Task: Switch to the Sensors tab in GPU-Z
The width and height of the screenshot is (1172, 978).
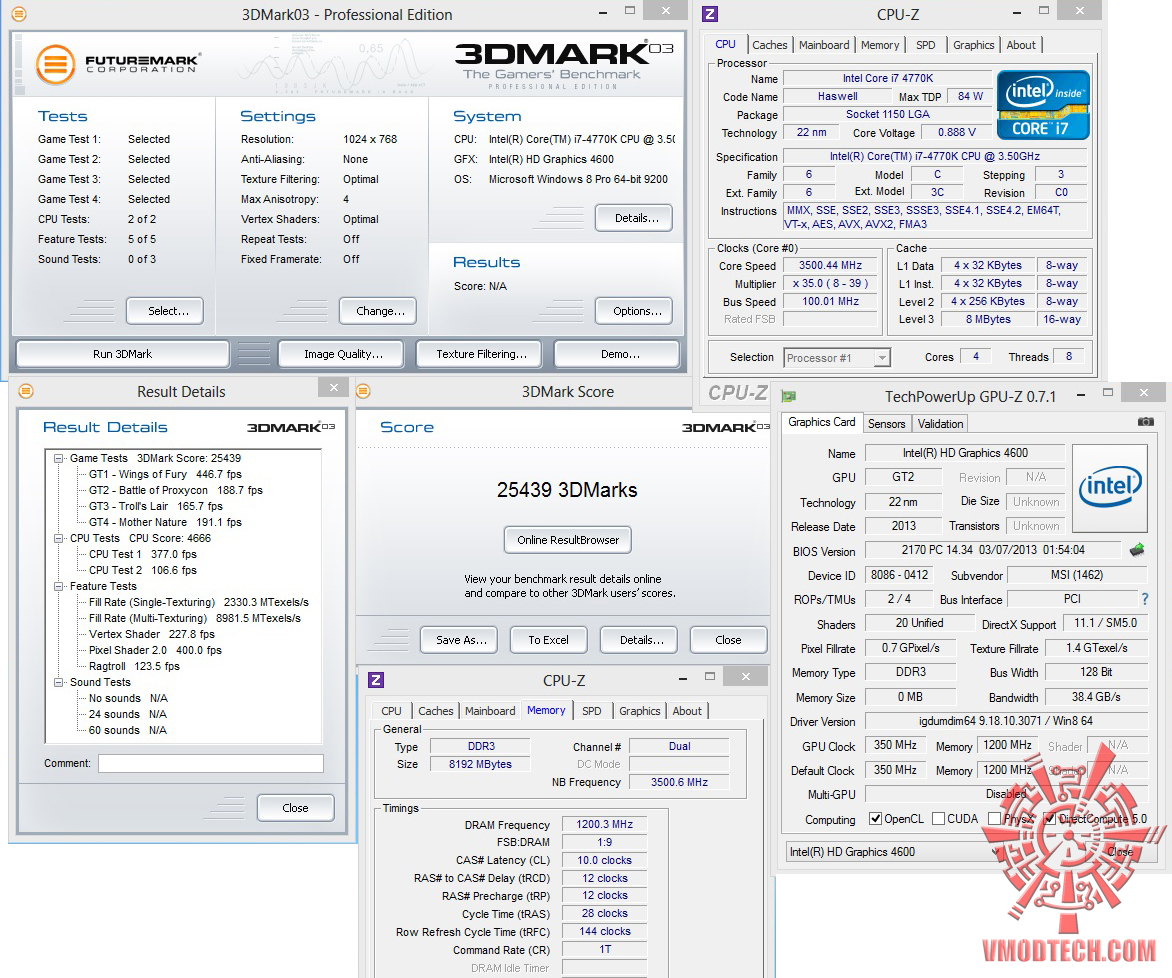Action: pyautogui.click(x=886, y=423)
